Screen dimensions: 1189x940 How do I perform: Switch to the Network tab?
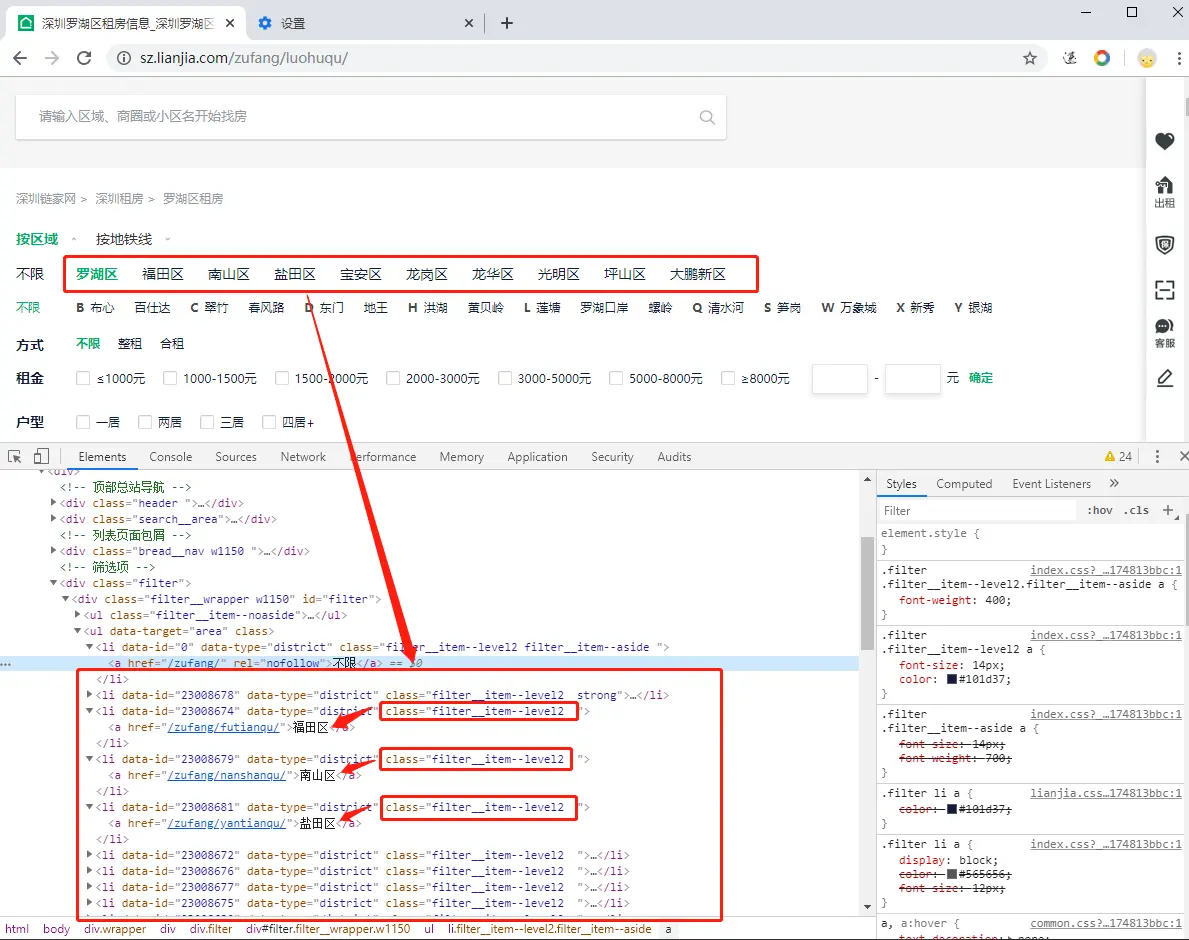(303, 456)
